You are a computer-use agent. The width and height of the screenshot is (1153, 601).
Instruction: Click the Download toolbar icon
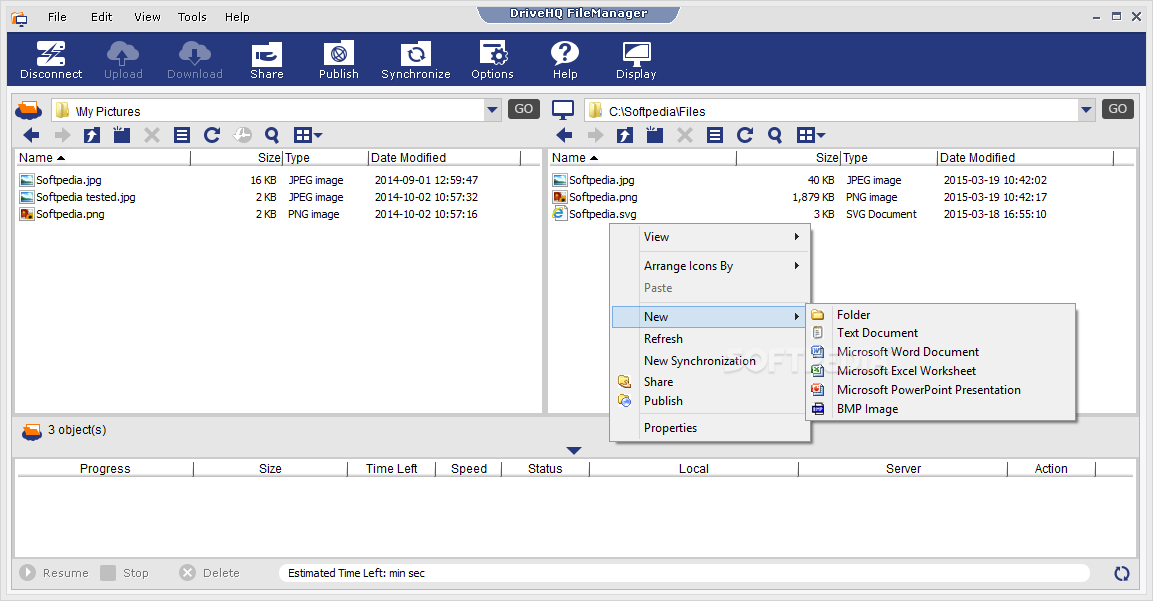coord(194,60)
